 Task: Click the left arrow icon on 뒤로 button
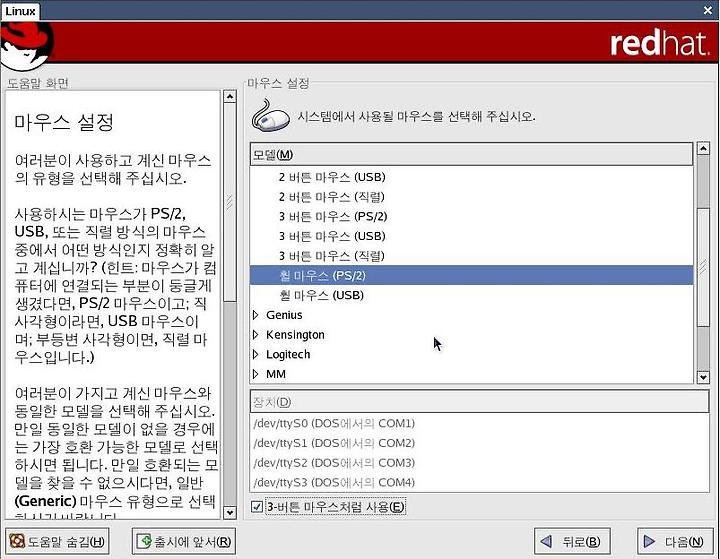546,542
